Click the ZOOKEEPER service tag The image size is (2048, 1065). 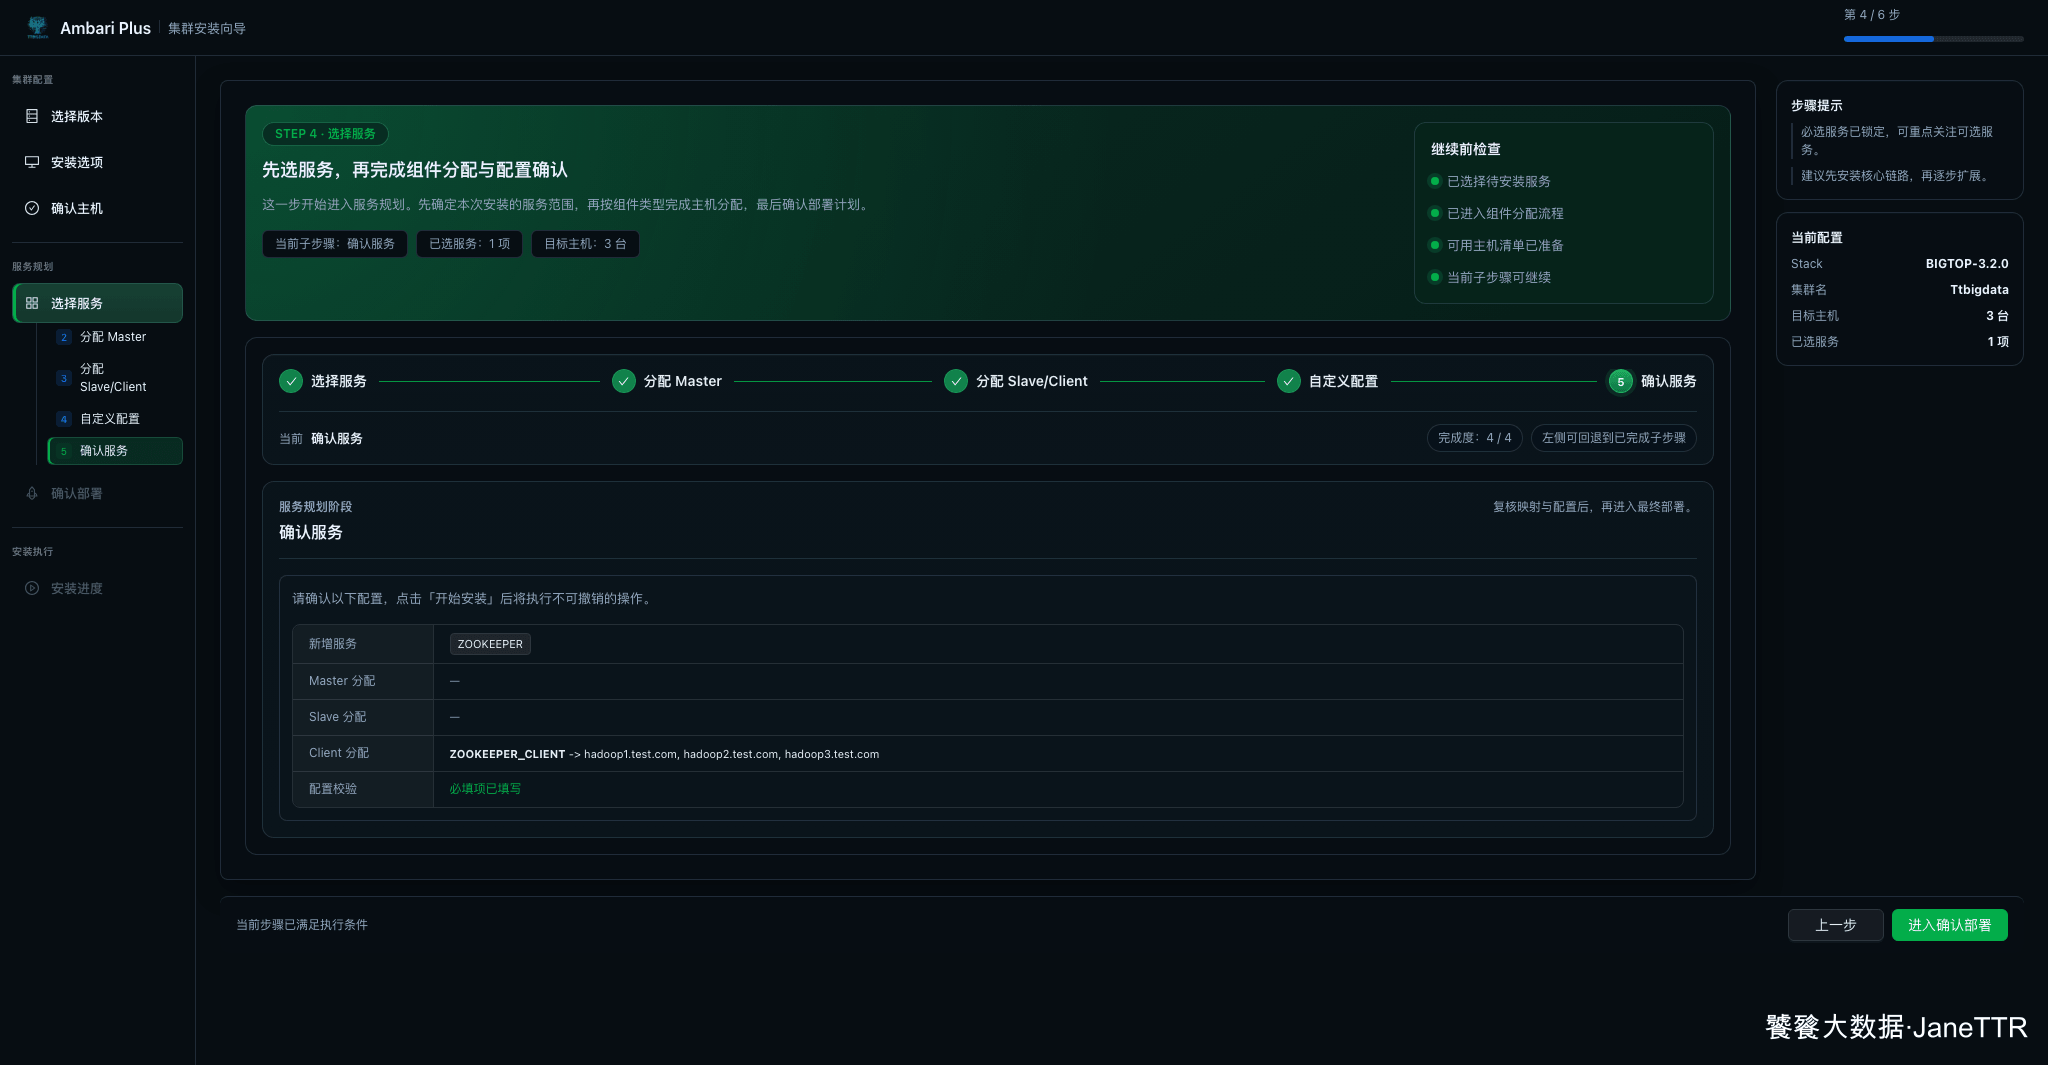(x=490, y=644)
